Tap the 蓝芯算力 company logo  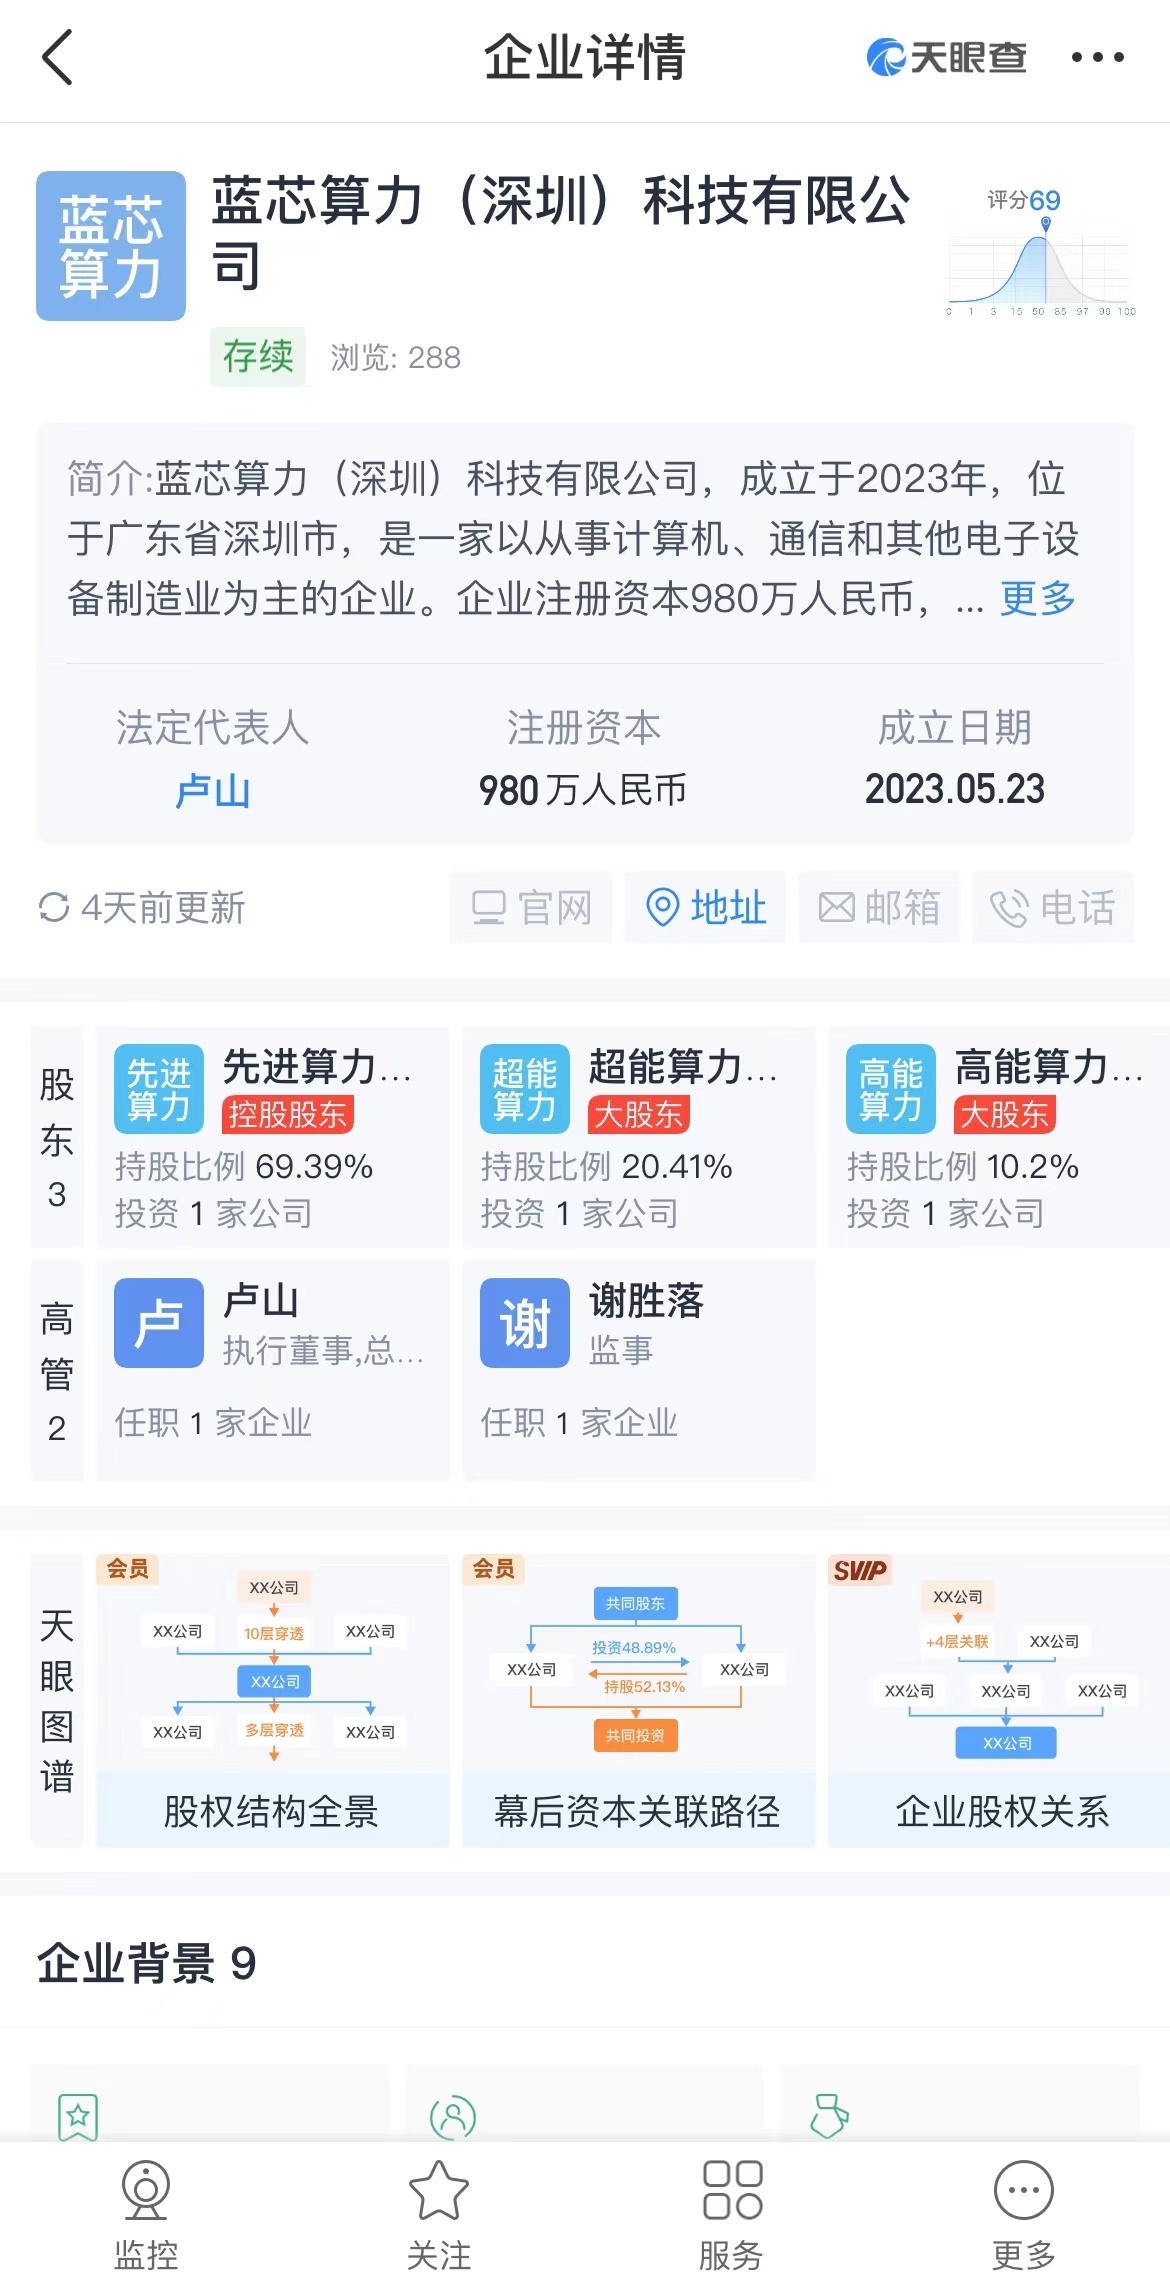[x=111, y=246]
